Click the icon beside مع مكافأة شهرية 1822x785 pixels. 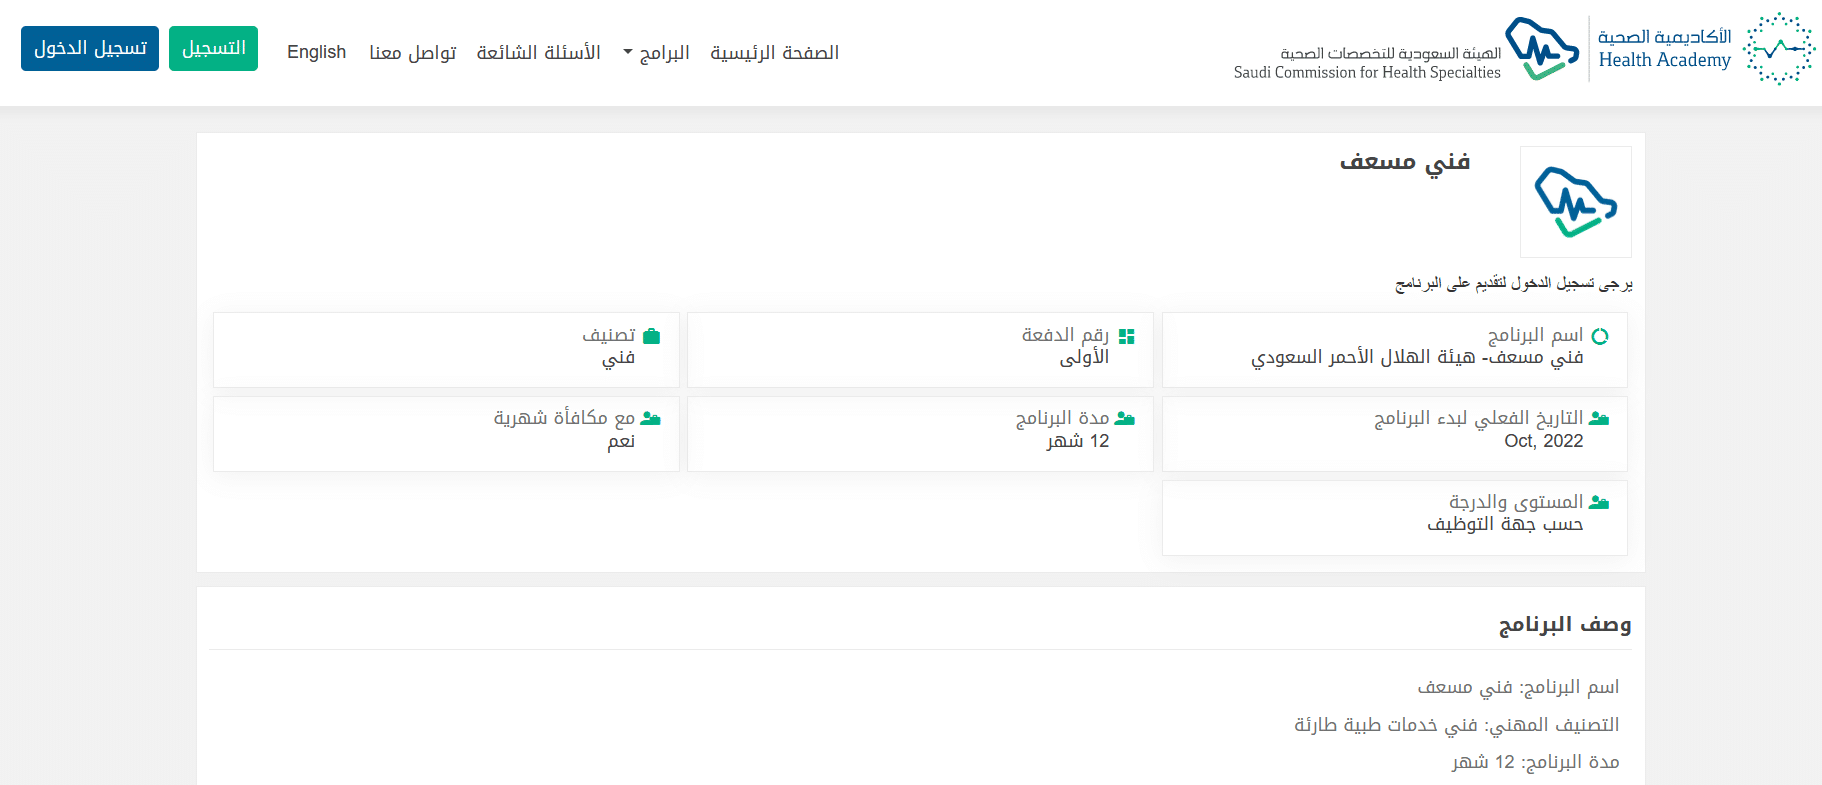pos(651,419)
